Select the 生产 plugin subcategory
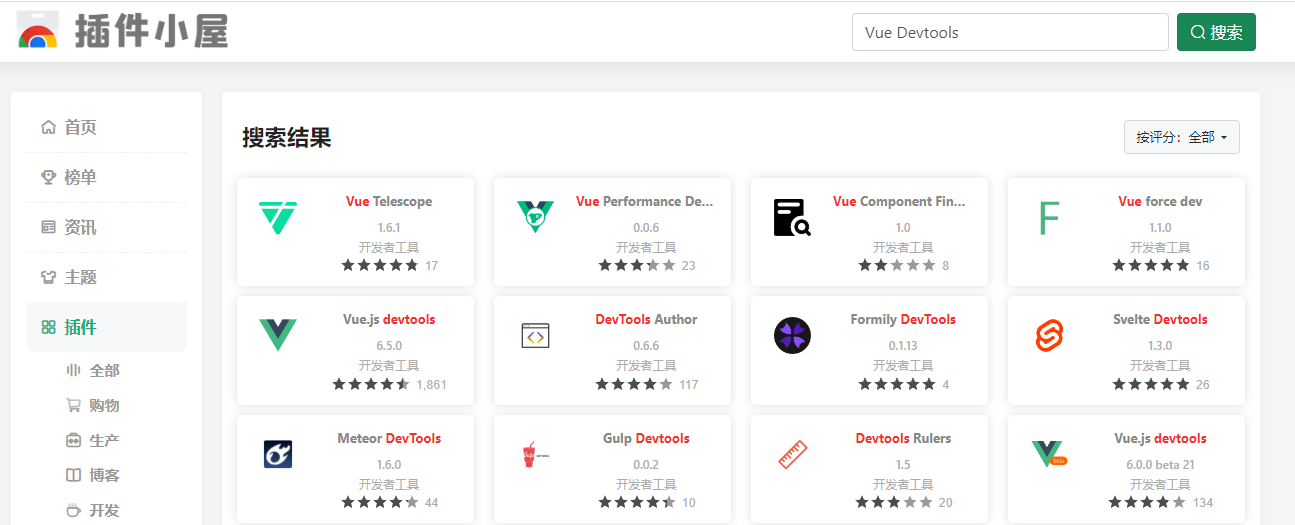Image resolution: width=1295 pixels, height=525 pixels. click(x=106, y=440)
